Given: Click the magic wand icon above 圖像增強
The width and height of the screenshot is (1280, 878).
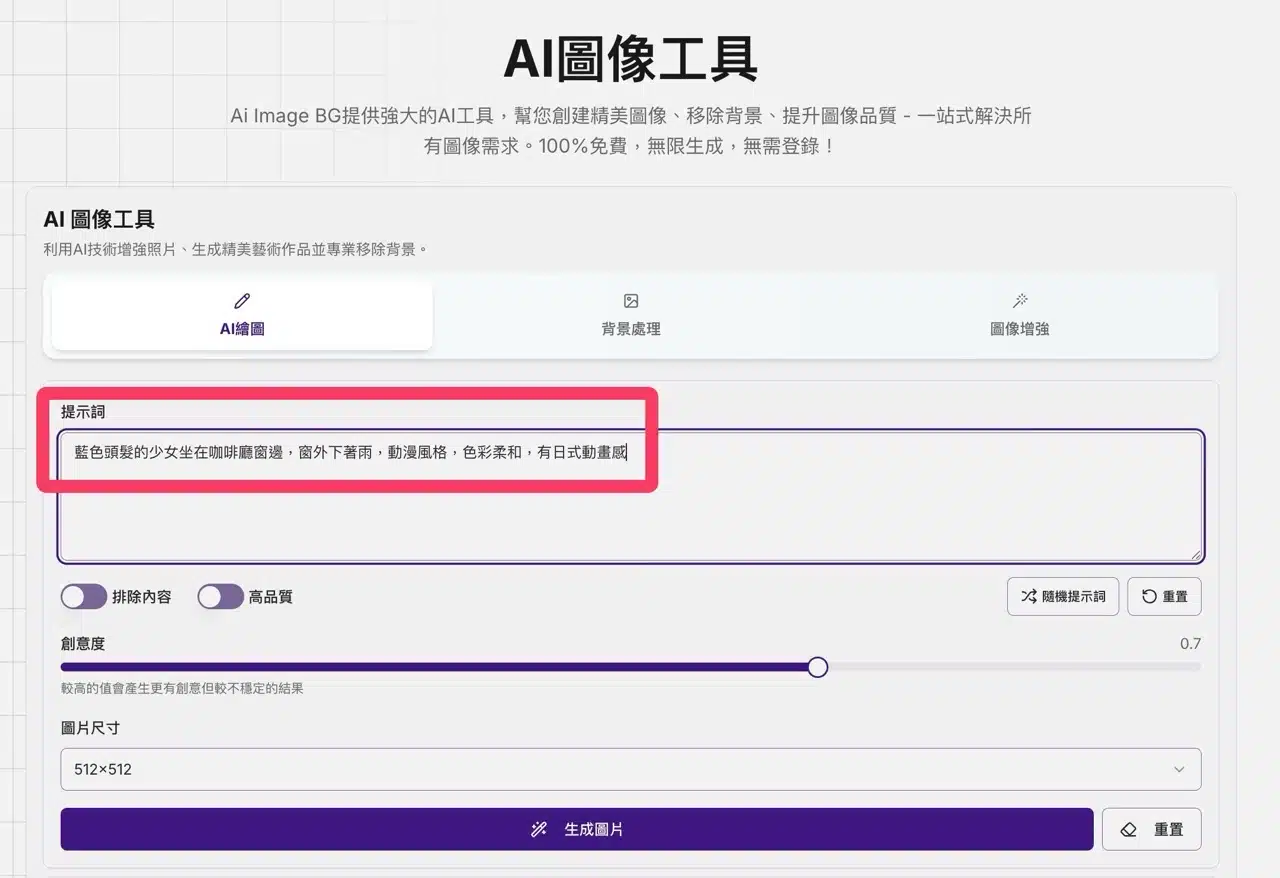Looking at the screenshot, I should (1020, 301).
